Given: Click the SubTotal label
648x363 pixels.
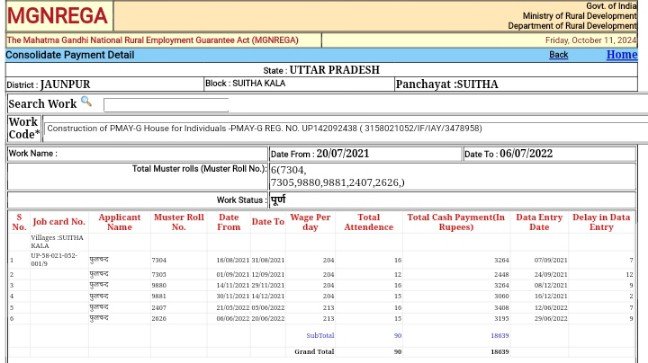Looking at the screenshot, I should pos(320,336).
